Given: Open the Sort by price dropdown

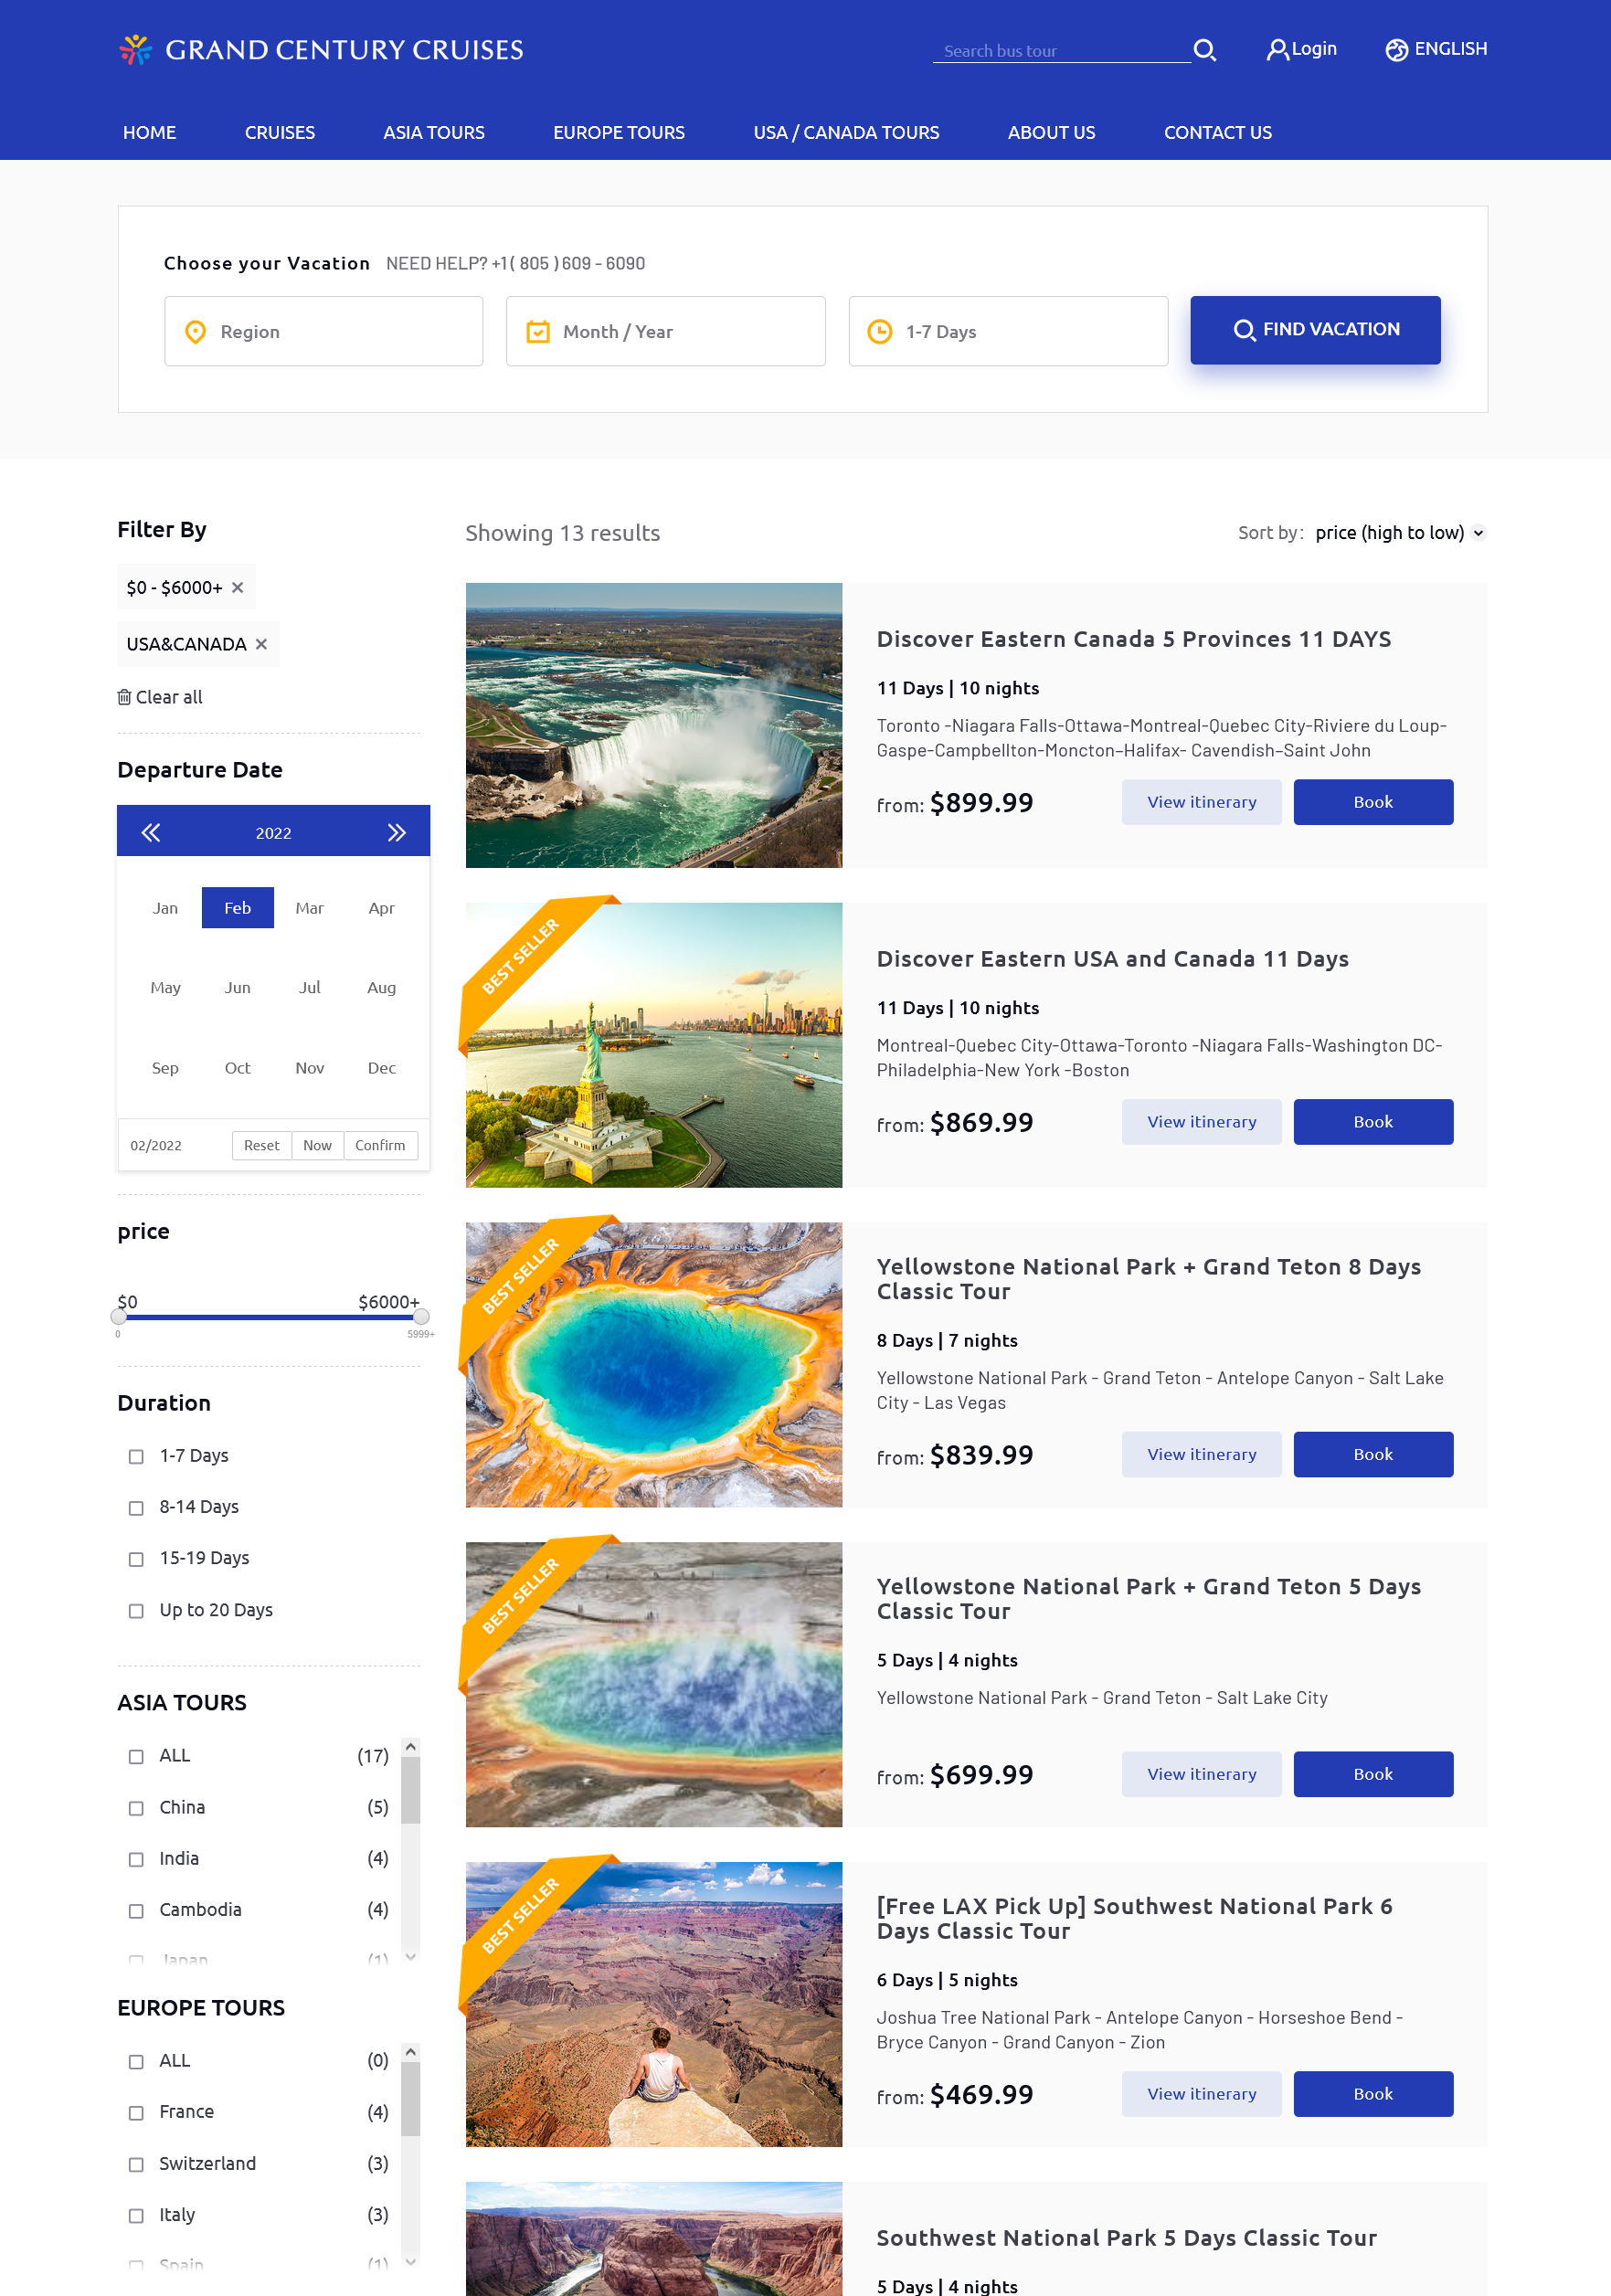Looking at the screenshot, I should [1400, 533].
